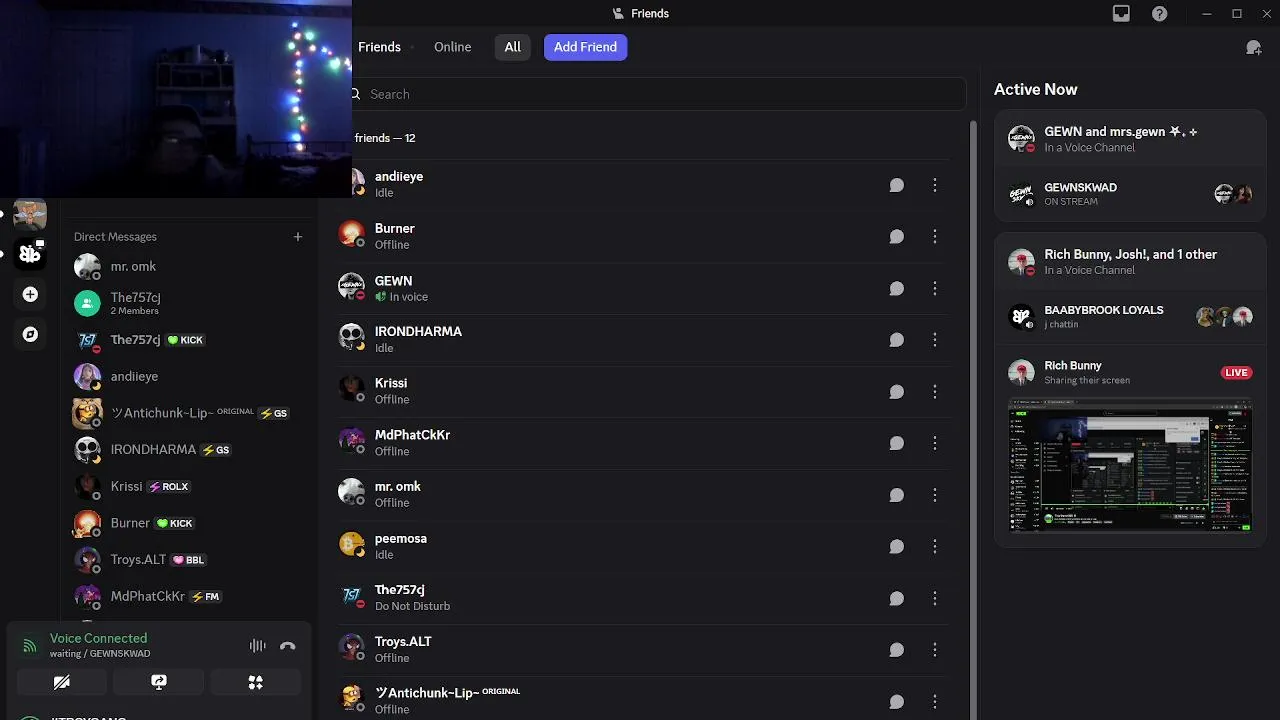Viewport: 1280px width, 720px height.
Task: Select the All friends tab
Action: click(x=512, y=47)
